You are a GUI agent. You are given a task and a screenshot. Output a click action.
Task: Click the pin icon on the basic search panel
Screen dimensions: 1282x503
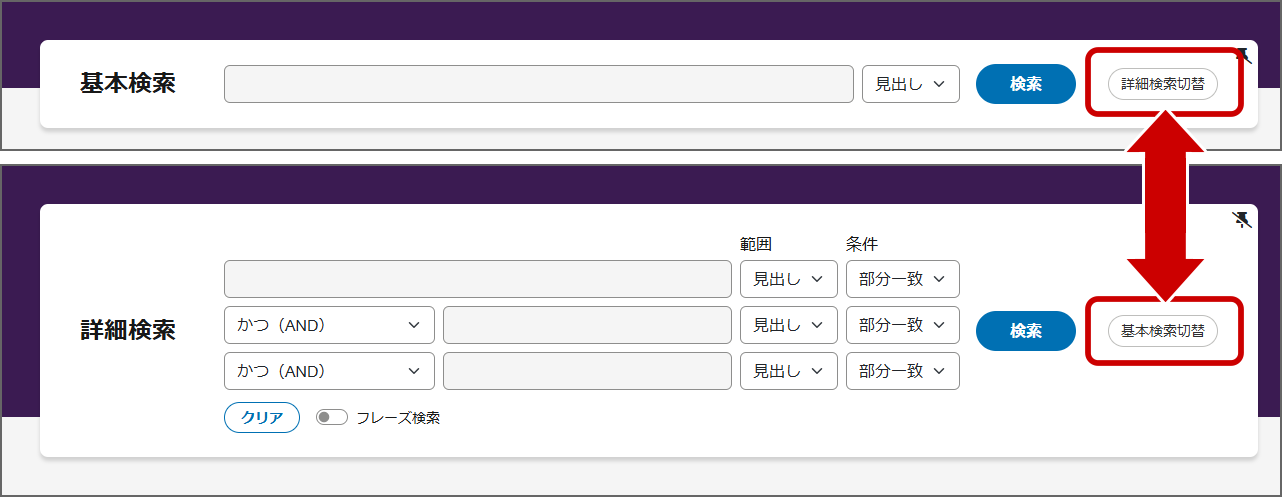point(1243,55)
